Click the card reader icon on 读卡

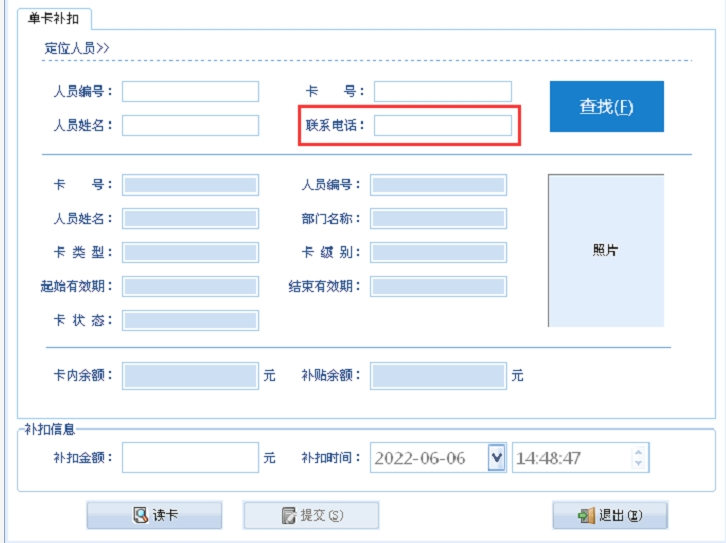[141, 516]
